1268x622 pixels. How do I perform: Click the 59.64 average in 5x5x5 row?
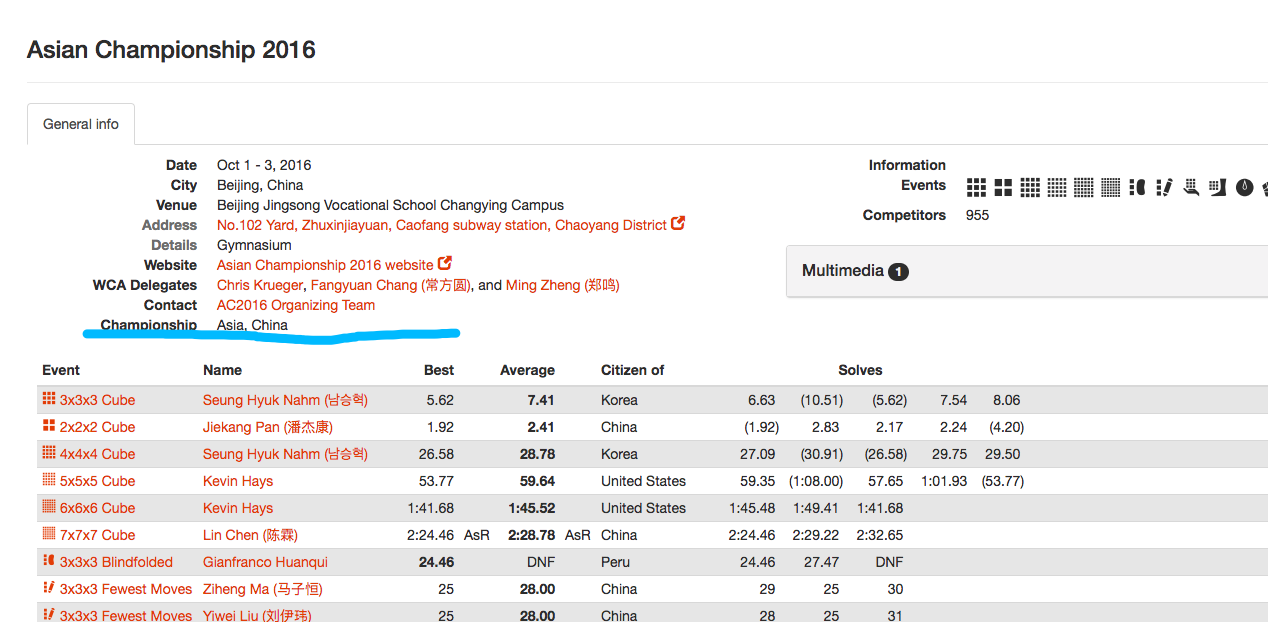pos(537,481)
